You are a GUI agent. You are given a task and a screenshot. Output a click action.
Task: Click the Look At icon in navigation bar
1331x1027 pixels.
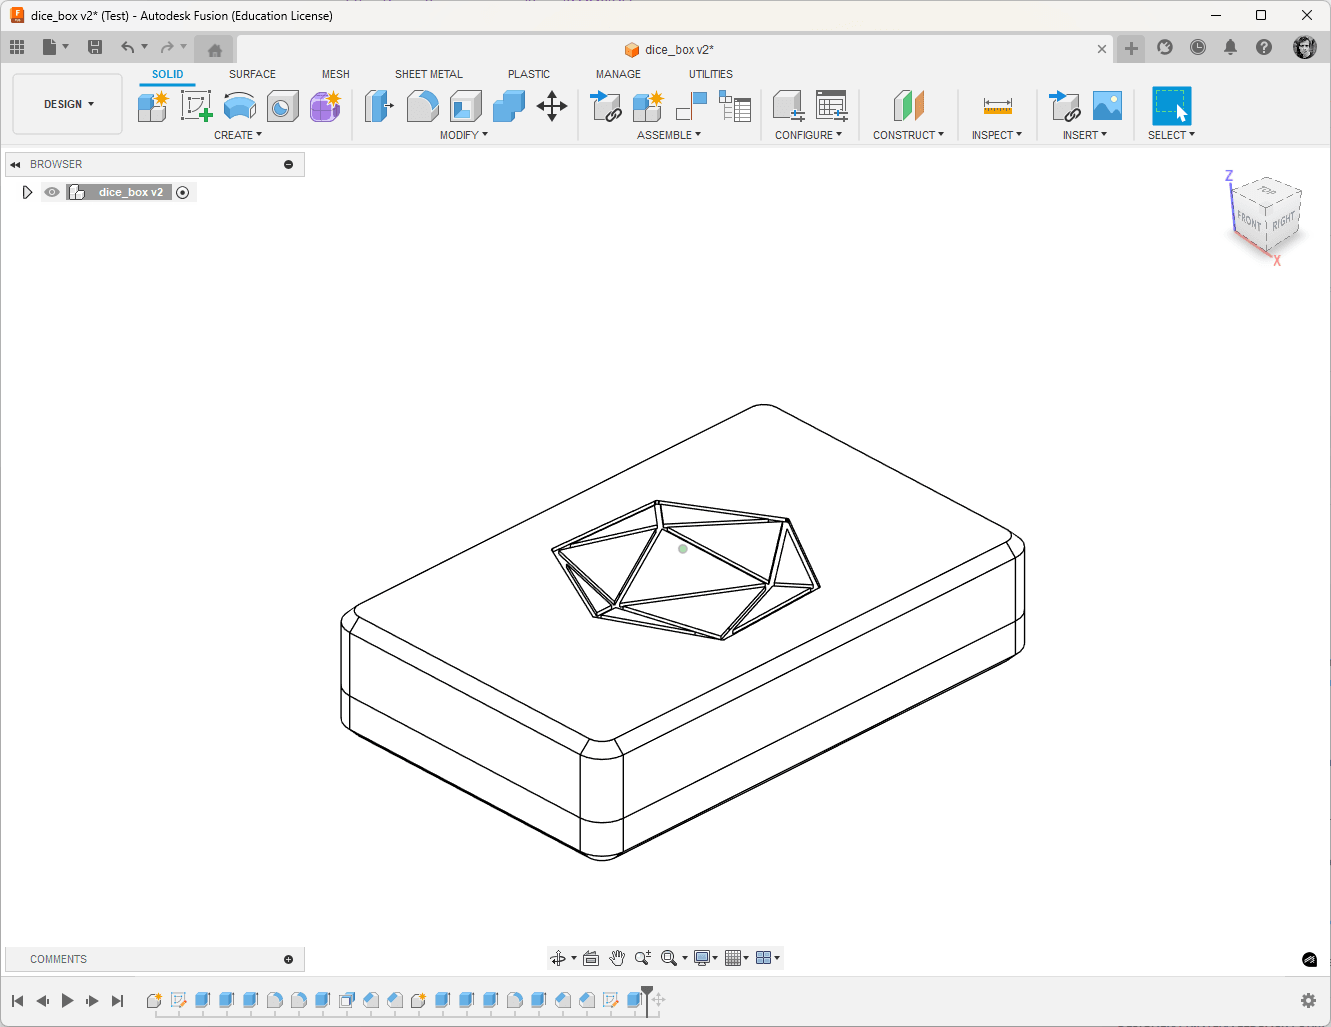pyautogui.click(x=591, y=958)
